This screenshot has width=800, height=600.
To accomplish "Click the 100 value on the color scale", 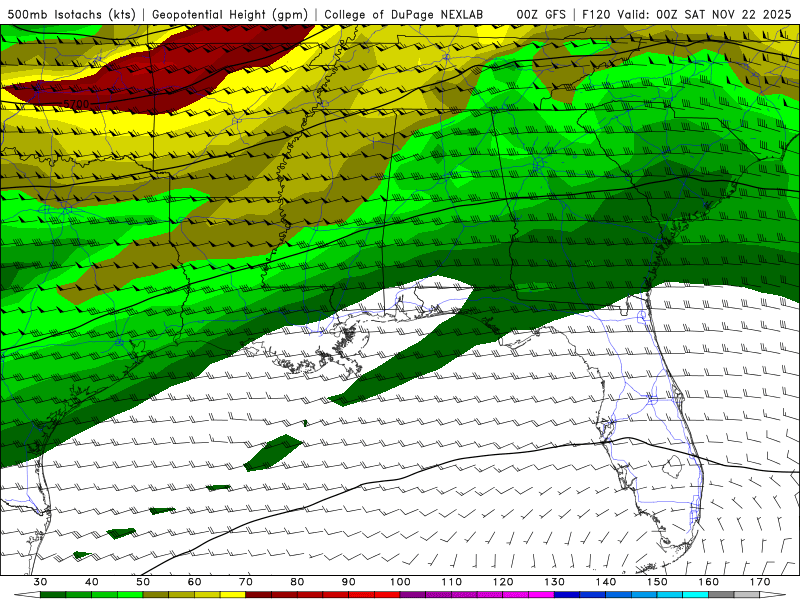I will 400,582.
